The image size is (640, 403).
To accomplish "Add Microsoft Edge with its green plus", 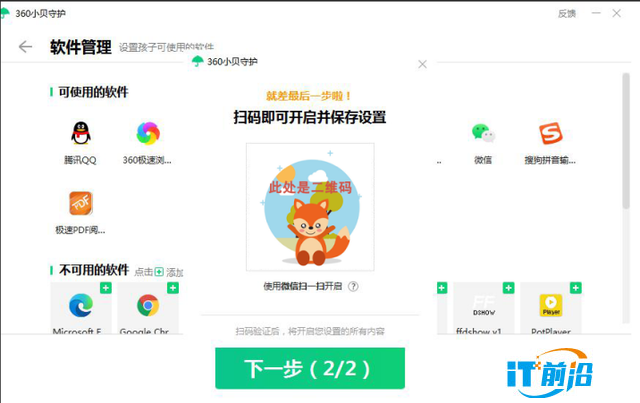I will [x=106, y=288].
